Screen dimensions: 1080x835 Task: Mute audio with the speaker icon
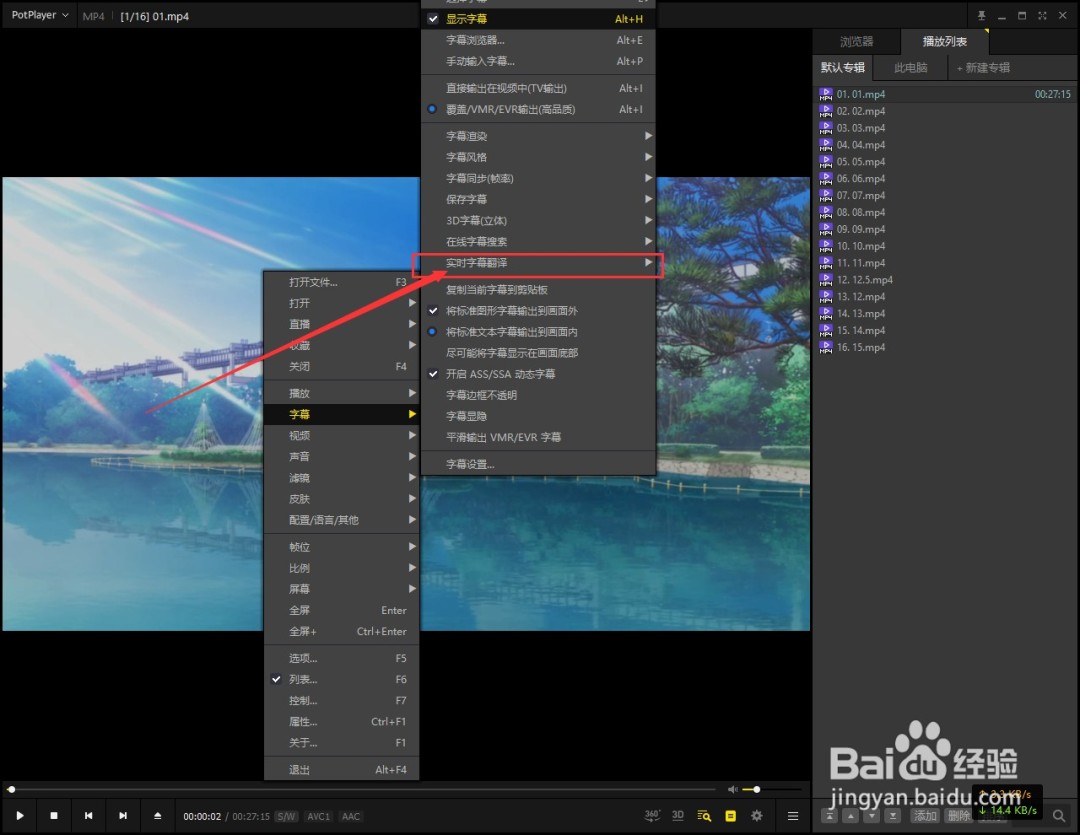point(732,790)
